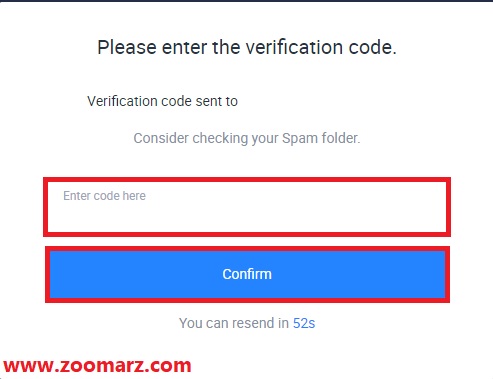493x379 pixels.
Task: Click the You can resend in text
Action: pos(234,323)
